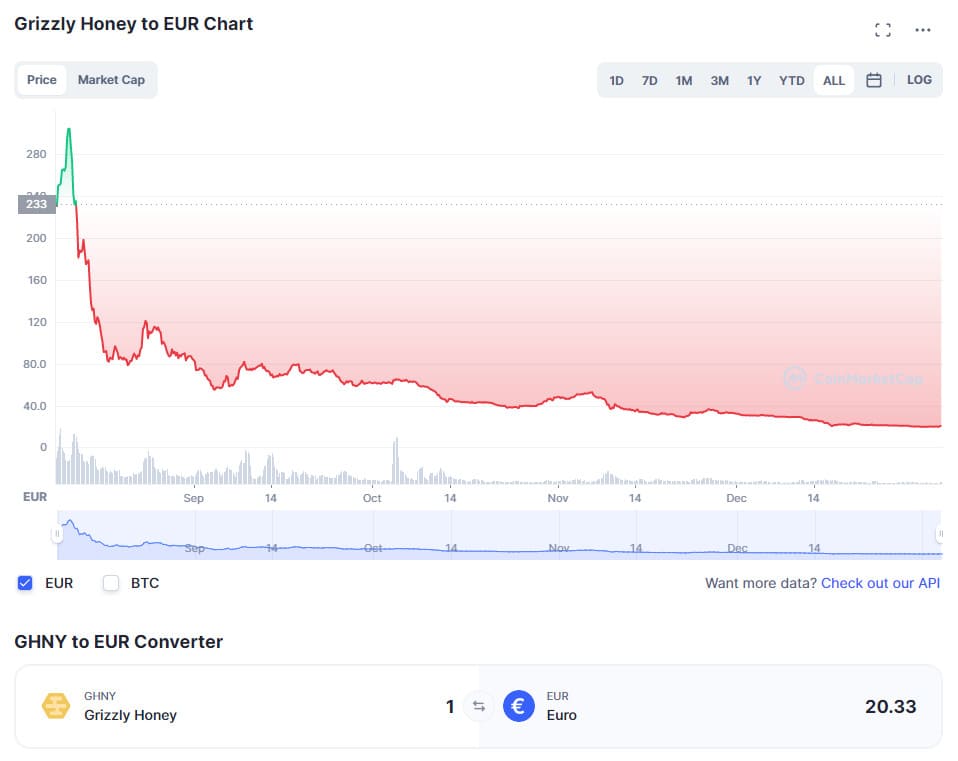Click the EUR value field showing 20.33
Viewport: 958px width, 761px height.
coord(890,707)
